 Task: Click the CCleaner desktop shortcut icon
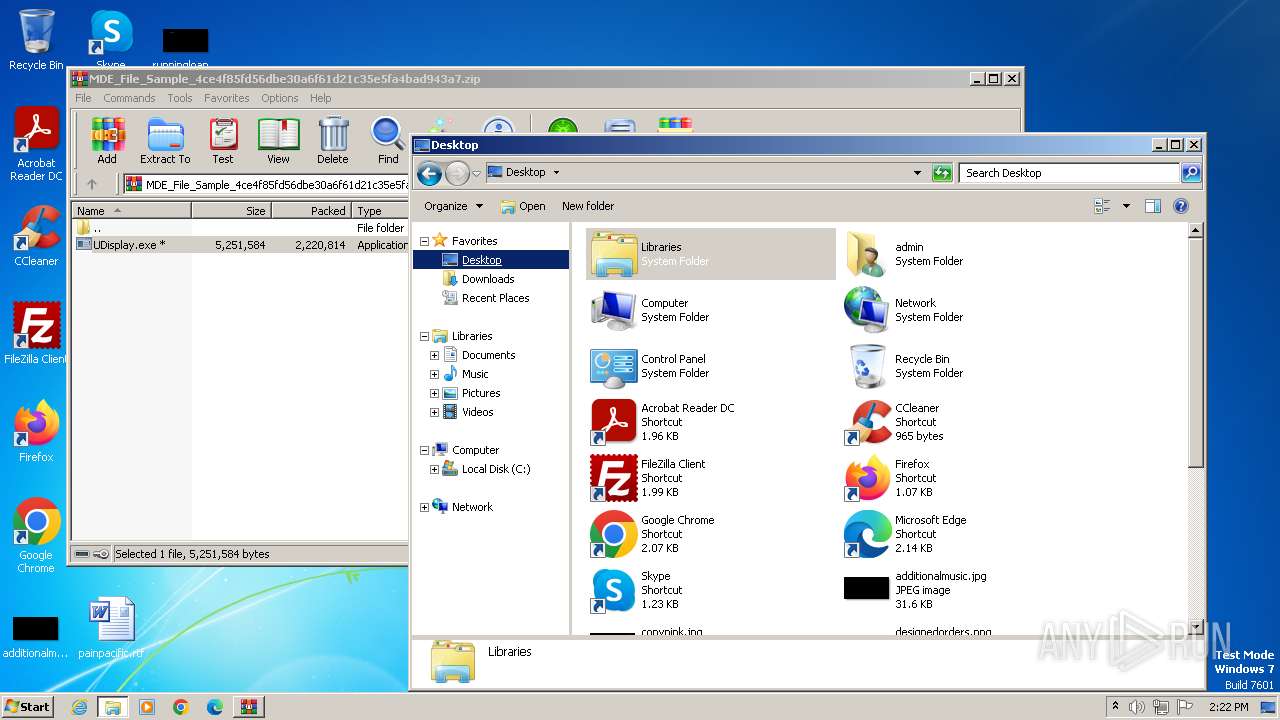point(36,237)
